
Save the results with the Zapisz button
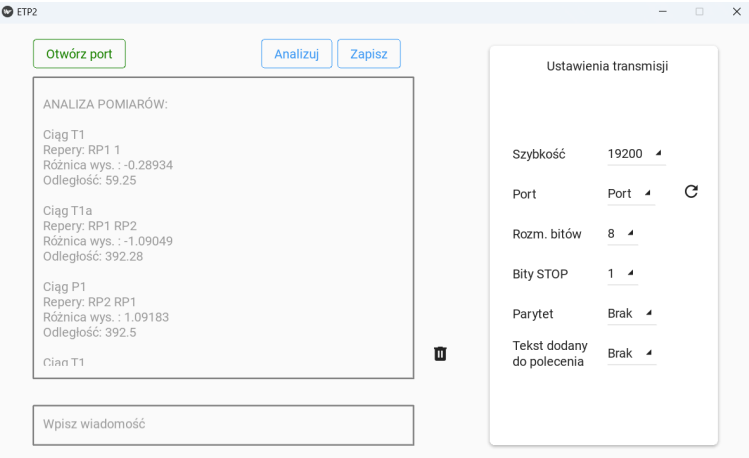tap(369, 54)
